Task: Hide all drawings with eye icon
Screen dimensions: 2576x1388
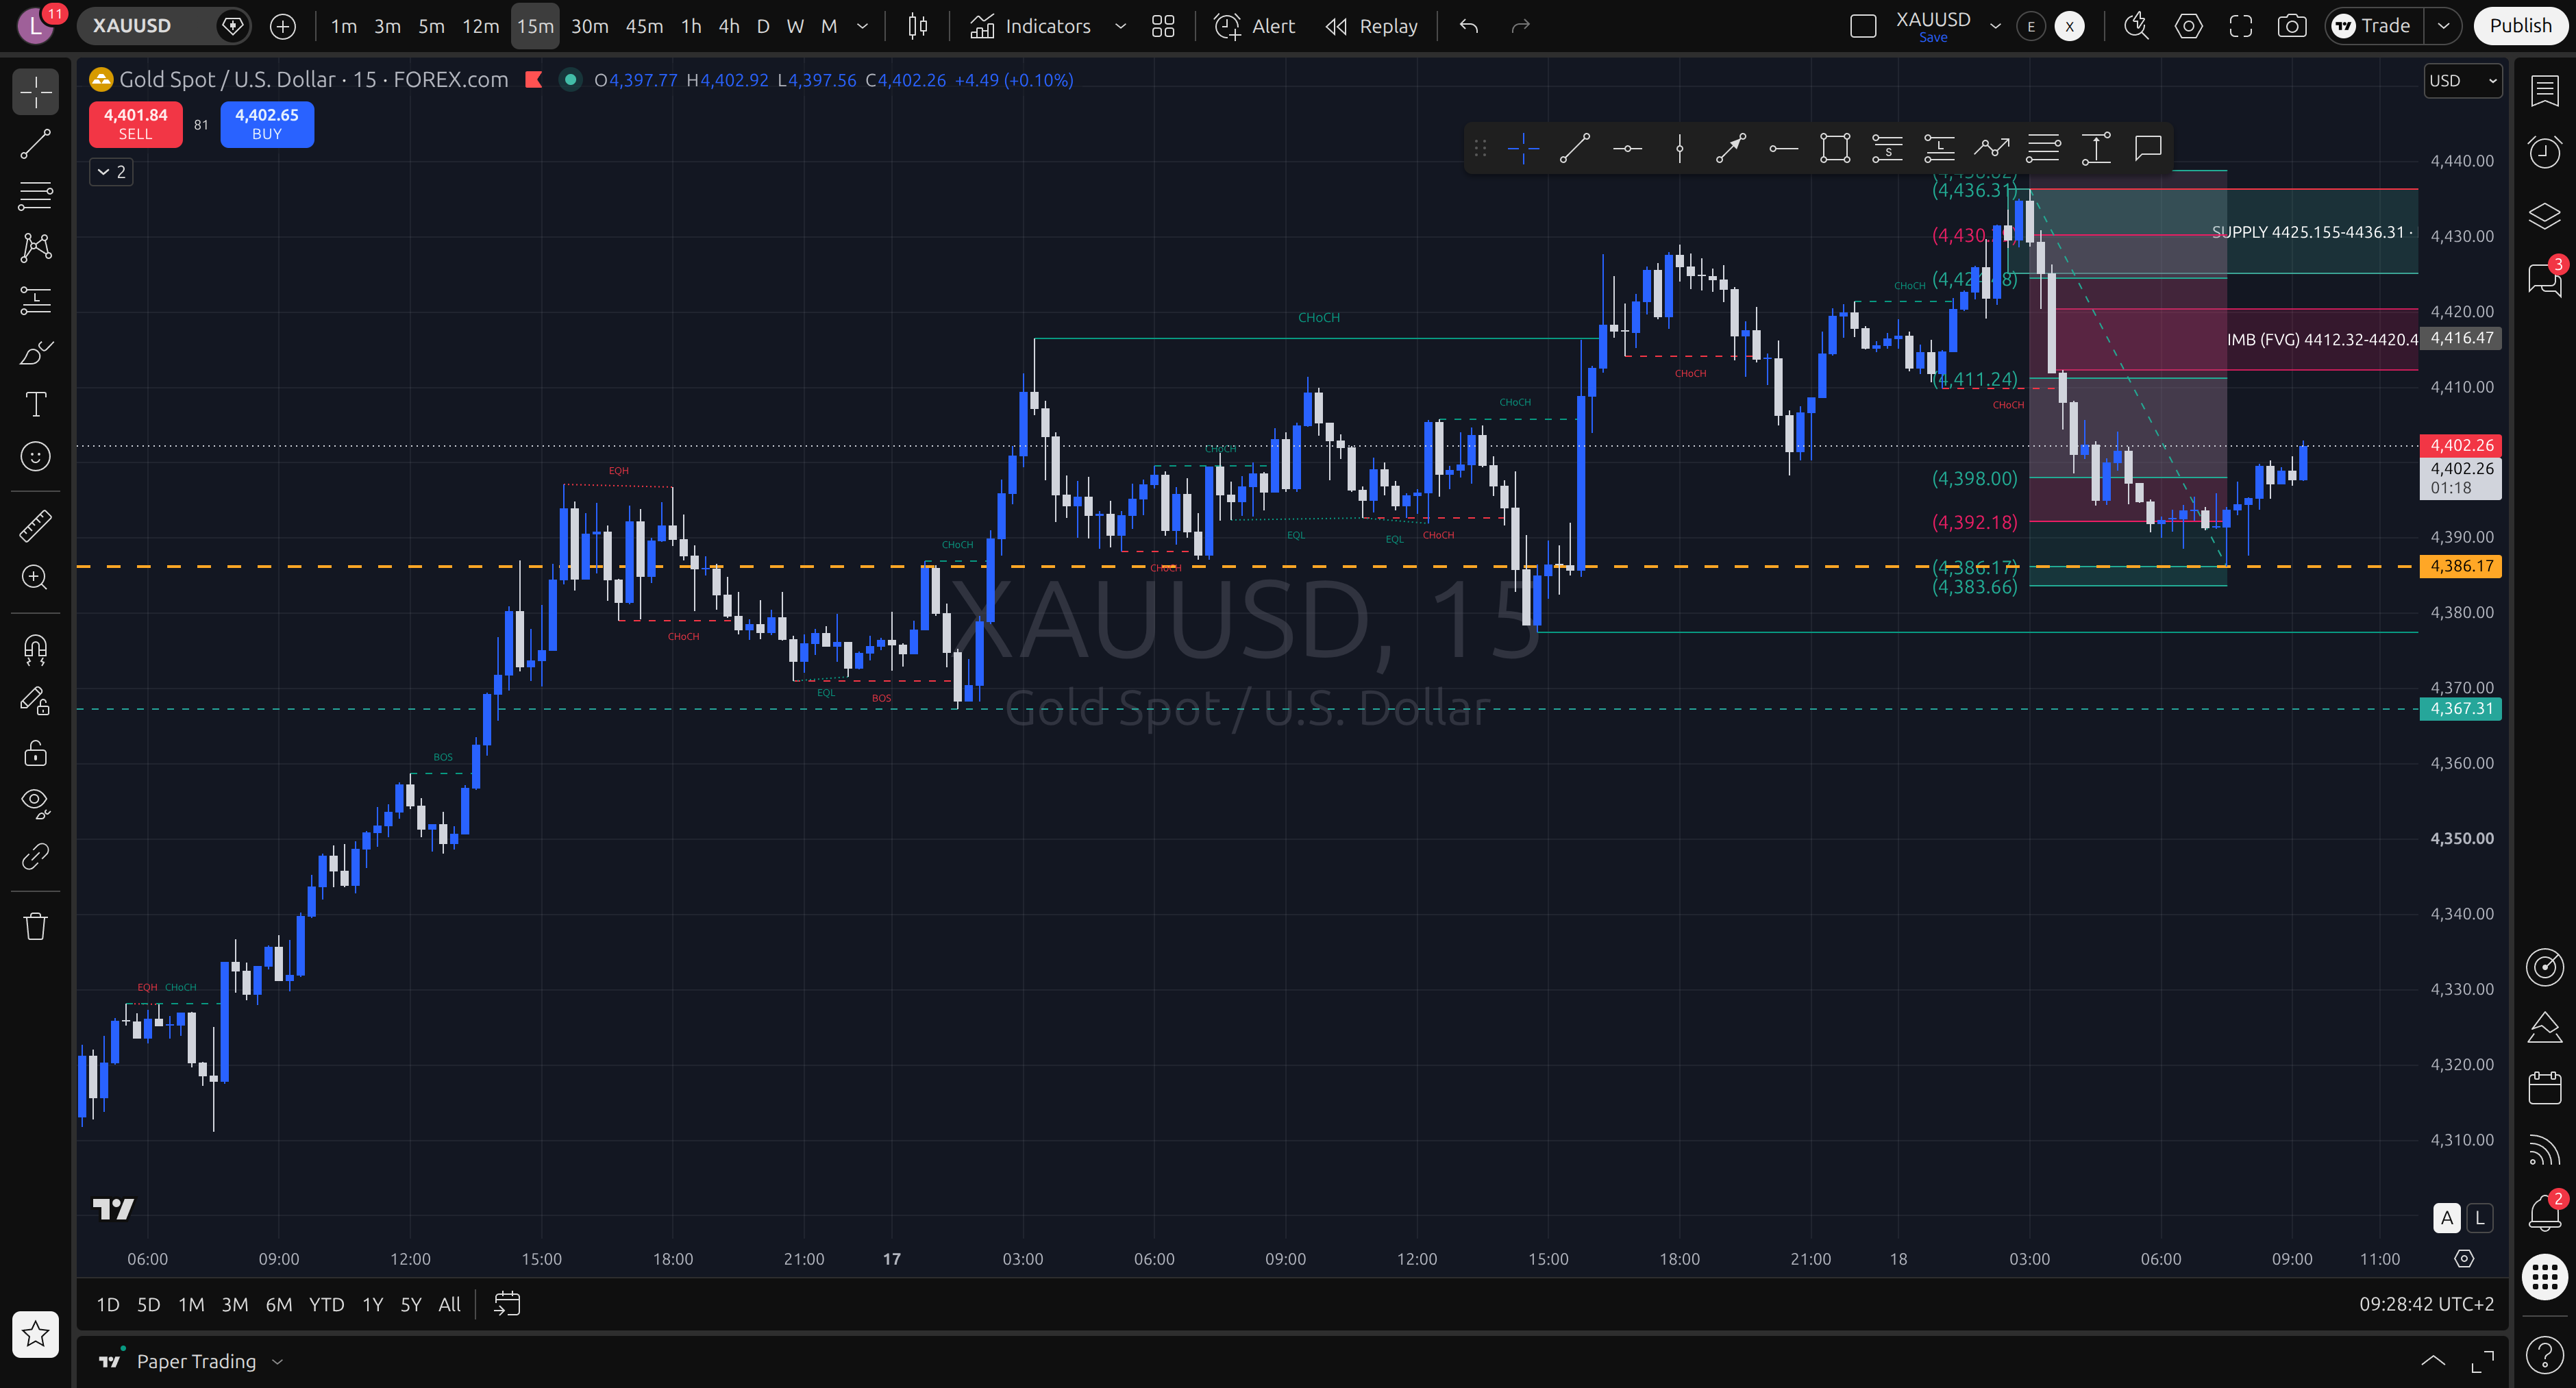Action: click(36, 804)
